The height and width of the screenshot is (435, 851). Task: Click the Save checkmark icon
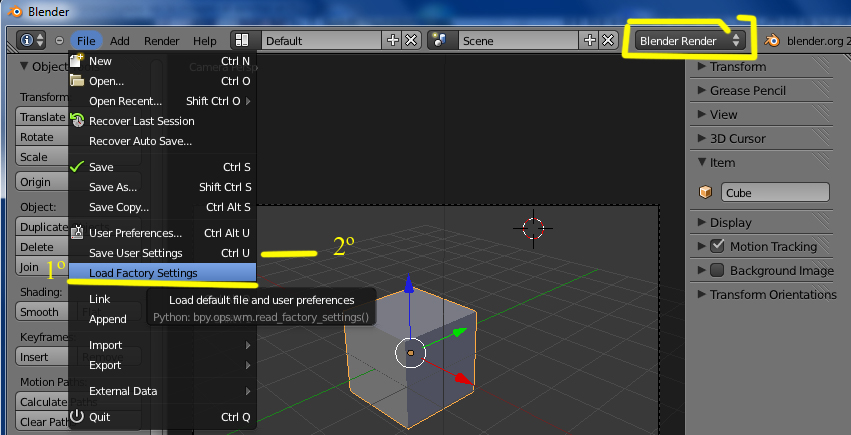tap(77, 167)
